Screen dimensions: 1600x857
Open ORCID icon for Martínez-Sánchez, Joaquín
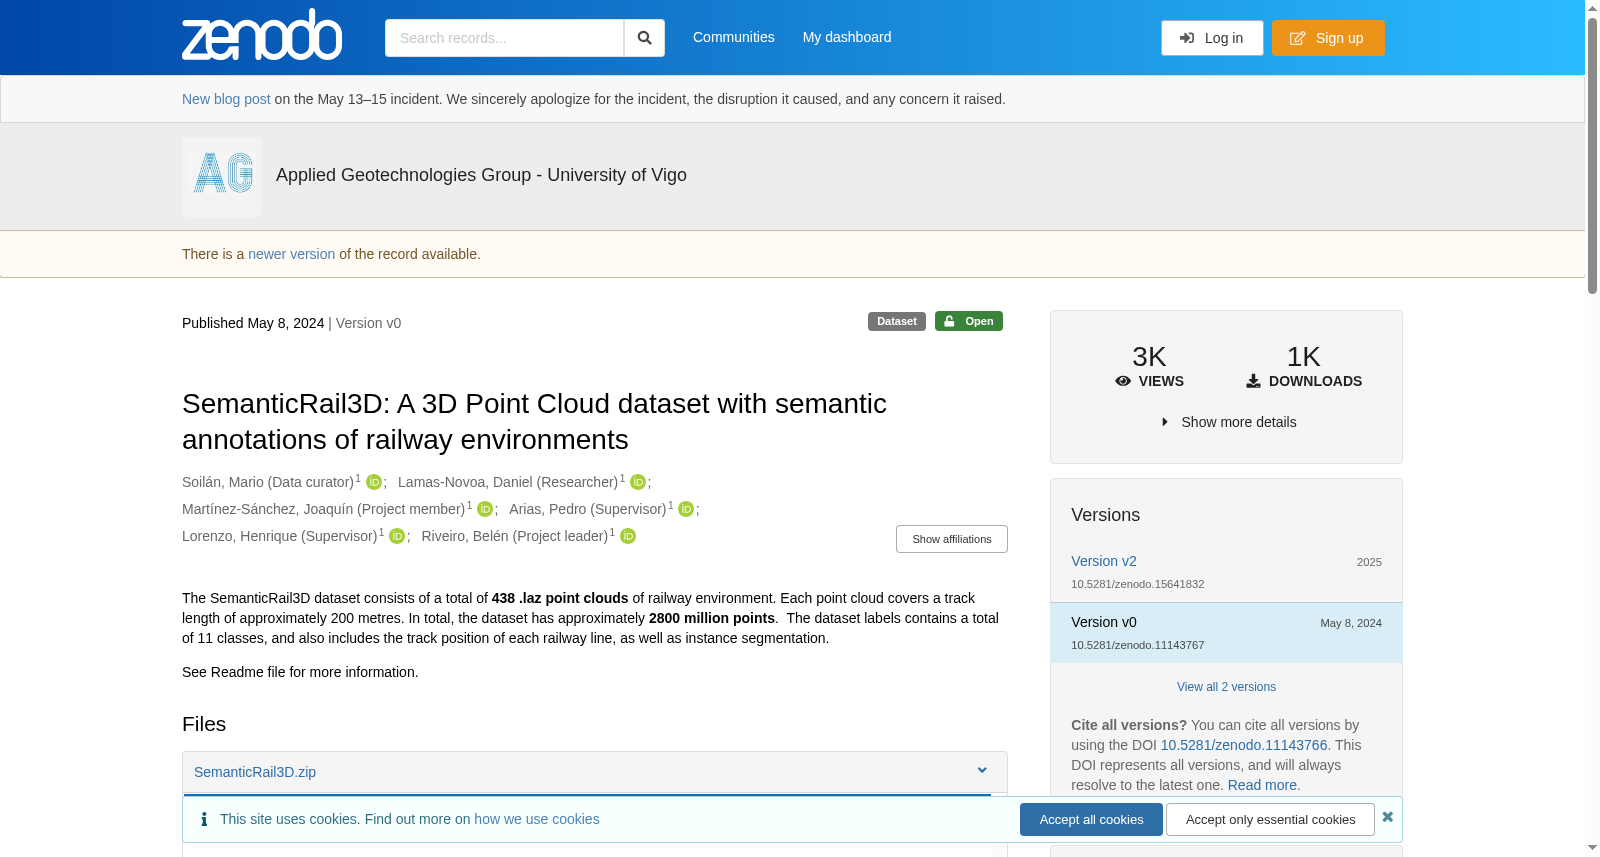[485, 509]
